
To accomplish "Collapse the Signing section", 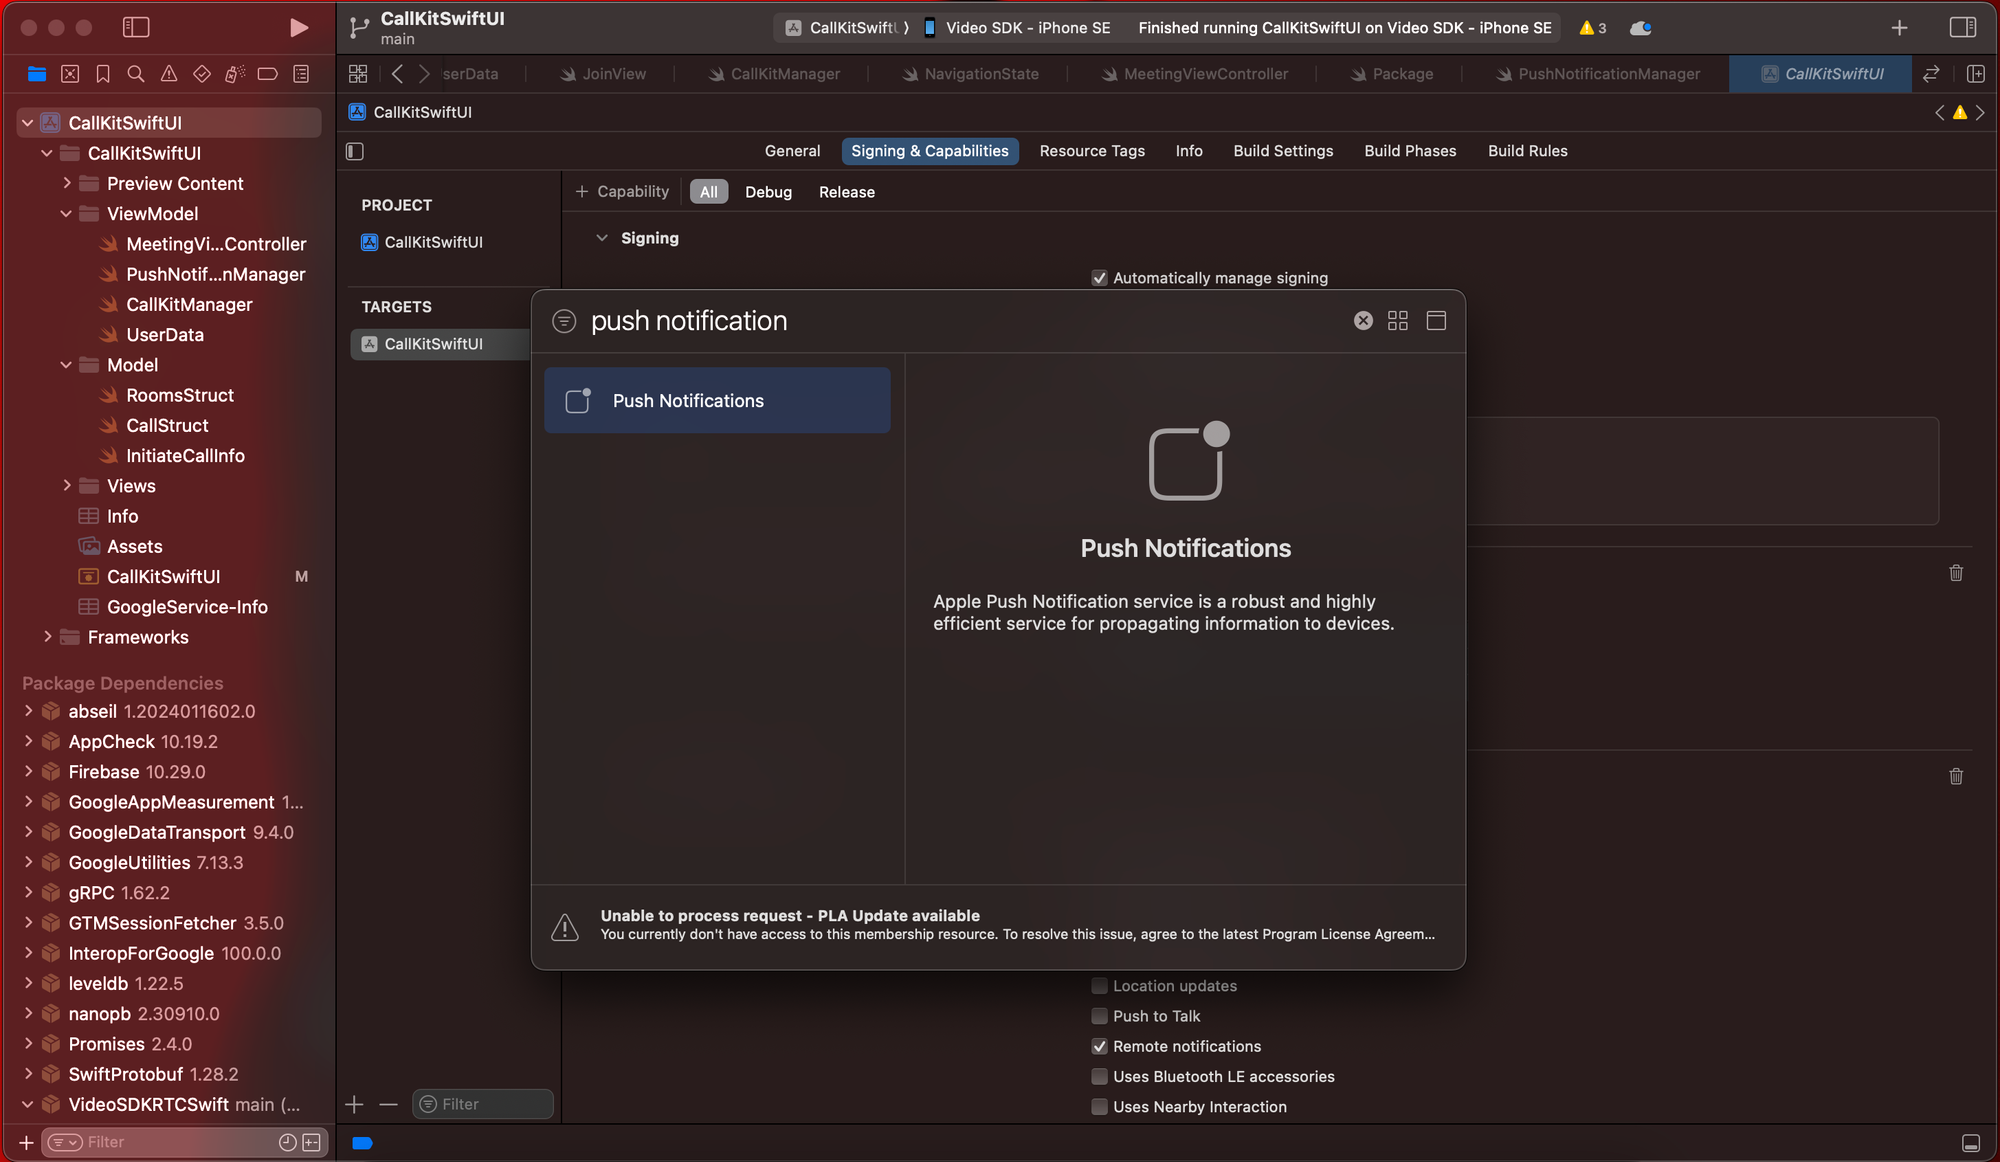I will pos(602,238).
